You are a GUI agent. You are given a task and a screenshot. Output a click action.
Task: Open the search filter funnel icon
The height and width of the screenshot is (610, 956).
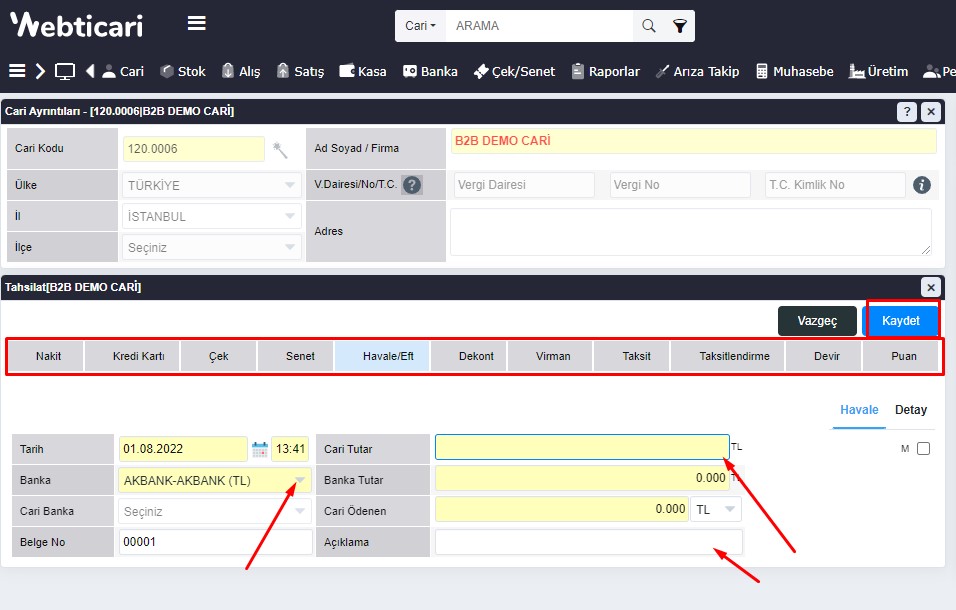680,26
